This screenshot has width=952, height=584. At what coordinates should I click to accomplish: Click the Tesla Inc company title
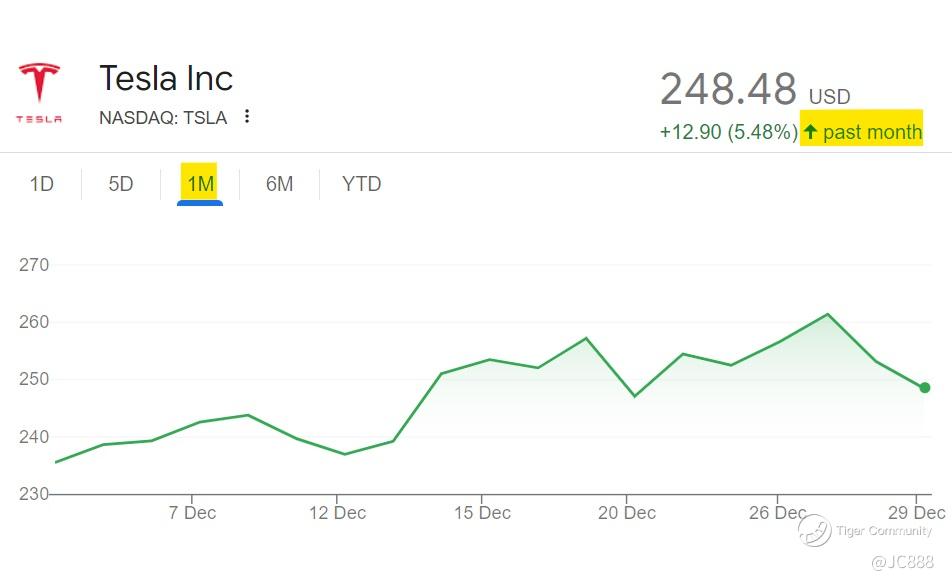166,79
